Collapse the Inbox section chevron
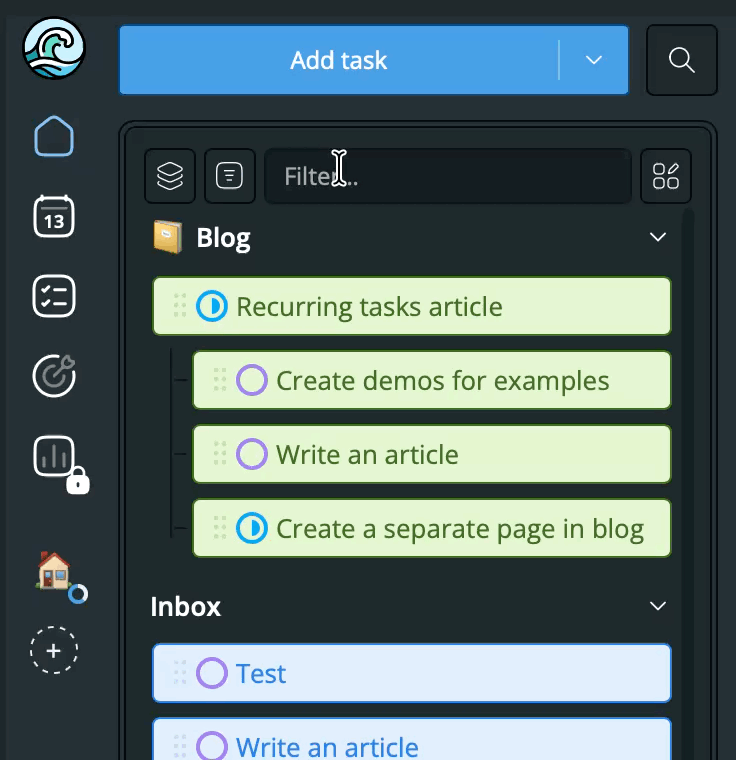Image resolution: width=736 pixels, height=760 pixels. 657,606
